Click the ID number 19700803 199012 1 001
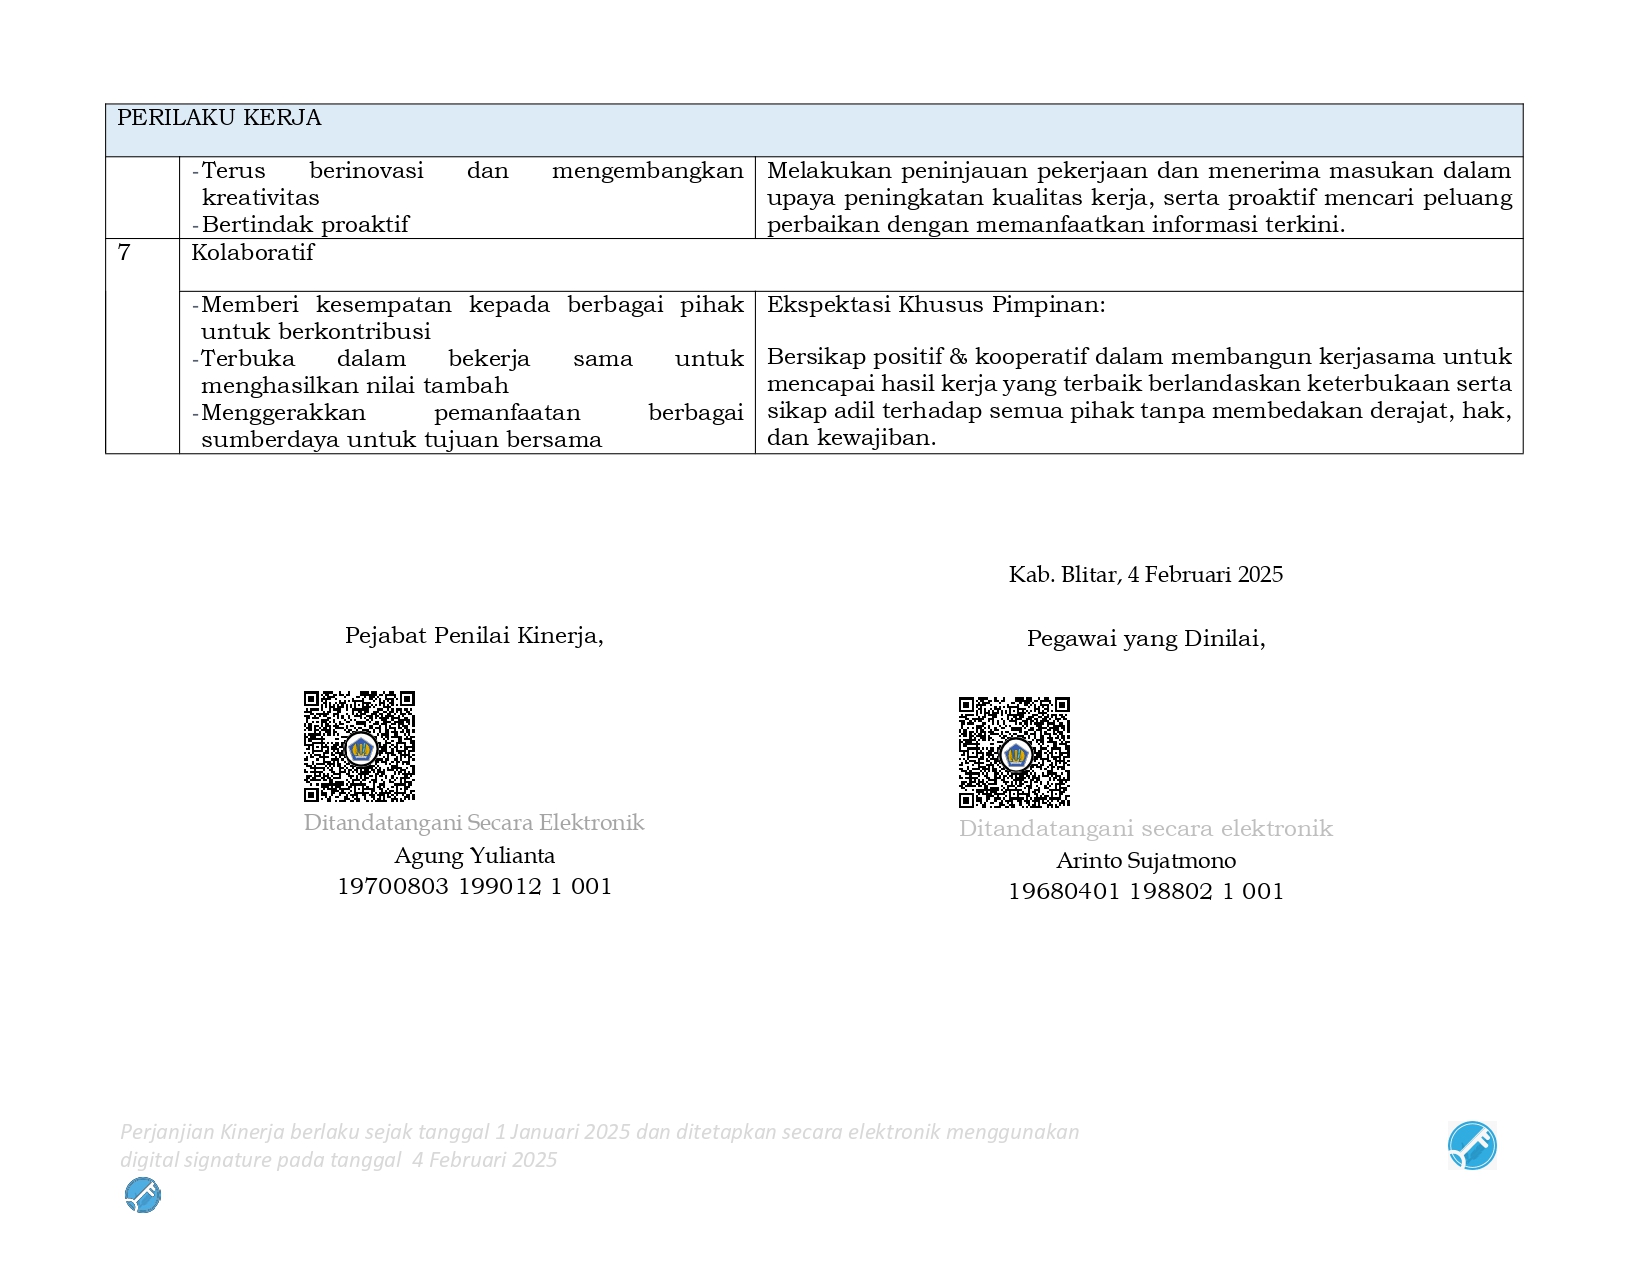The width and height of the screenshot is (1650, 1275). pos(474,887)
